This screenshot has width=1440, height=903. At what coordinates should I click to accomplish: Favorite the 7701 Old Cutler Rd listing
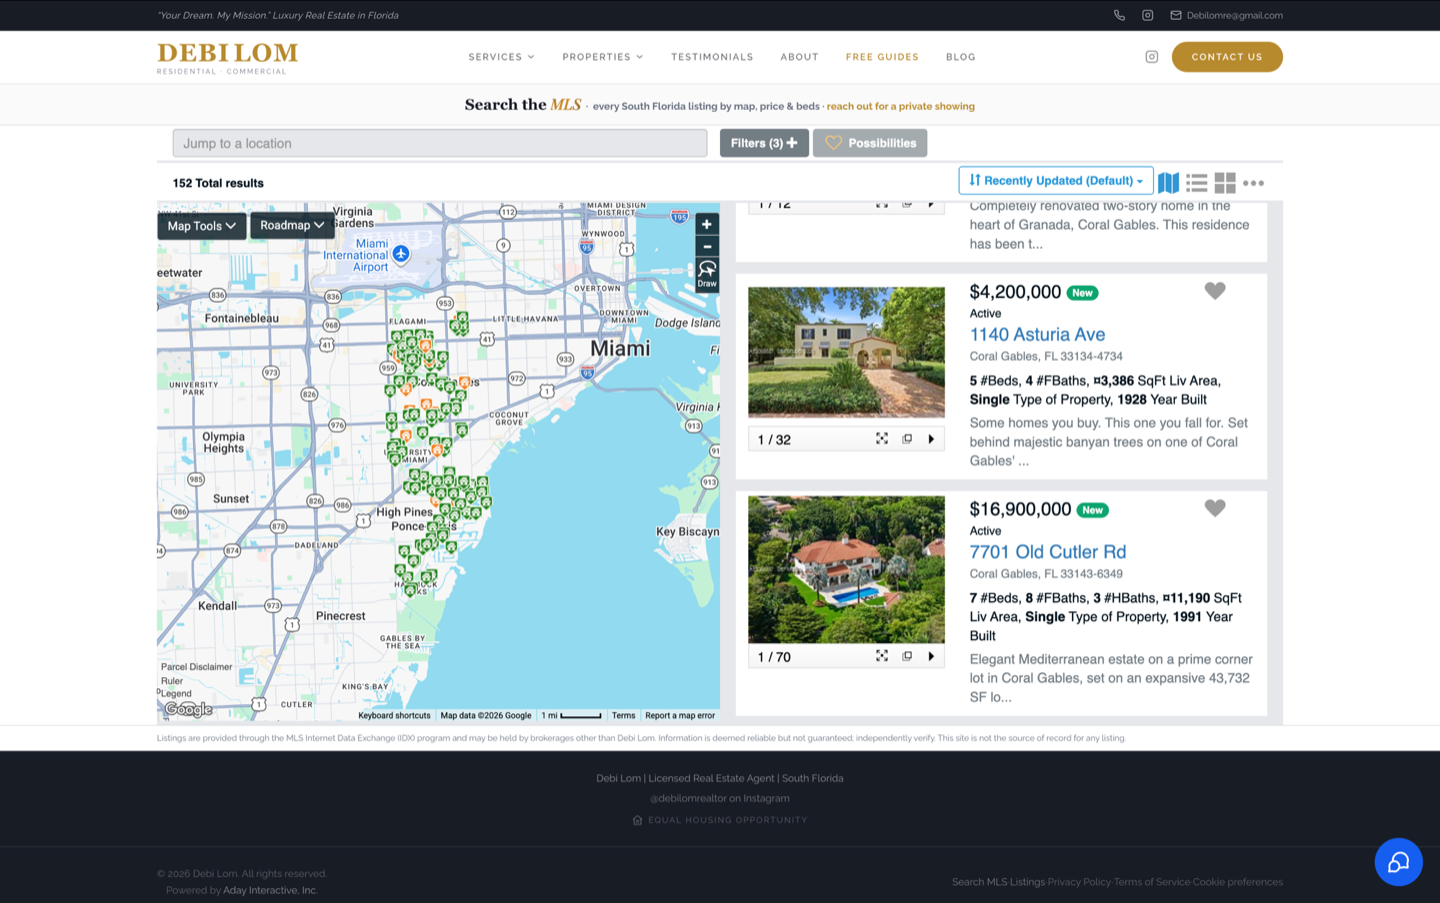(x=1215, y=508)
